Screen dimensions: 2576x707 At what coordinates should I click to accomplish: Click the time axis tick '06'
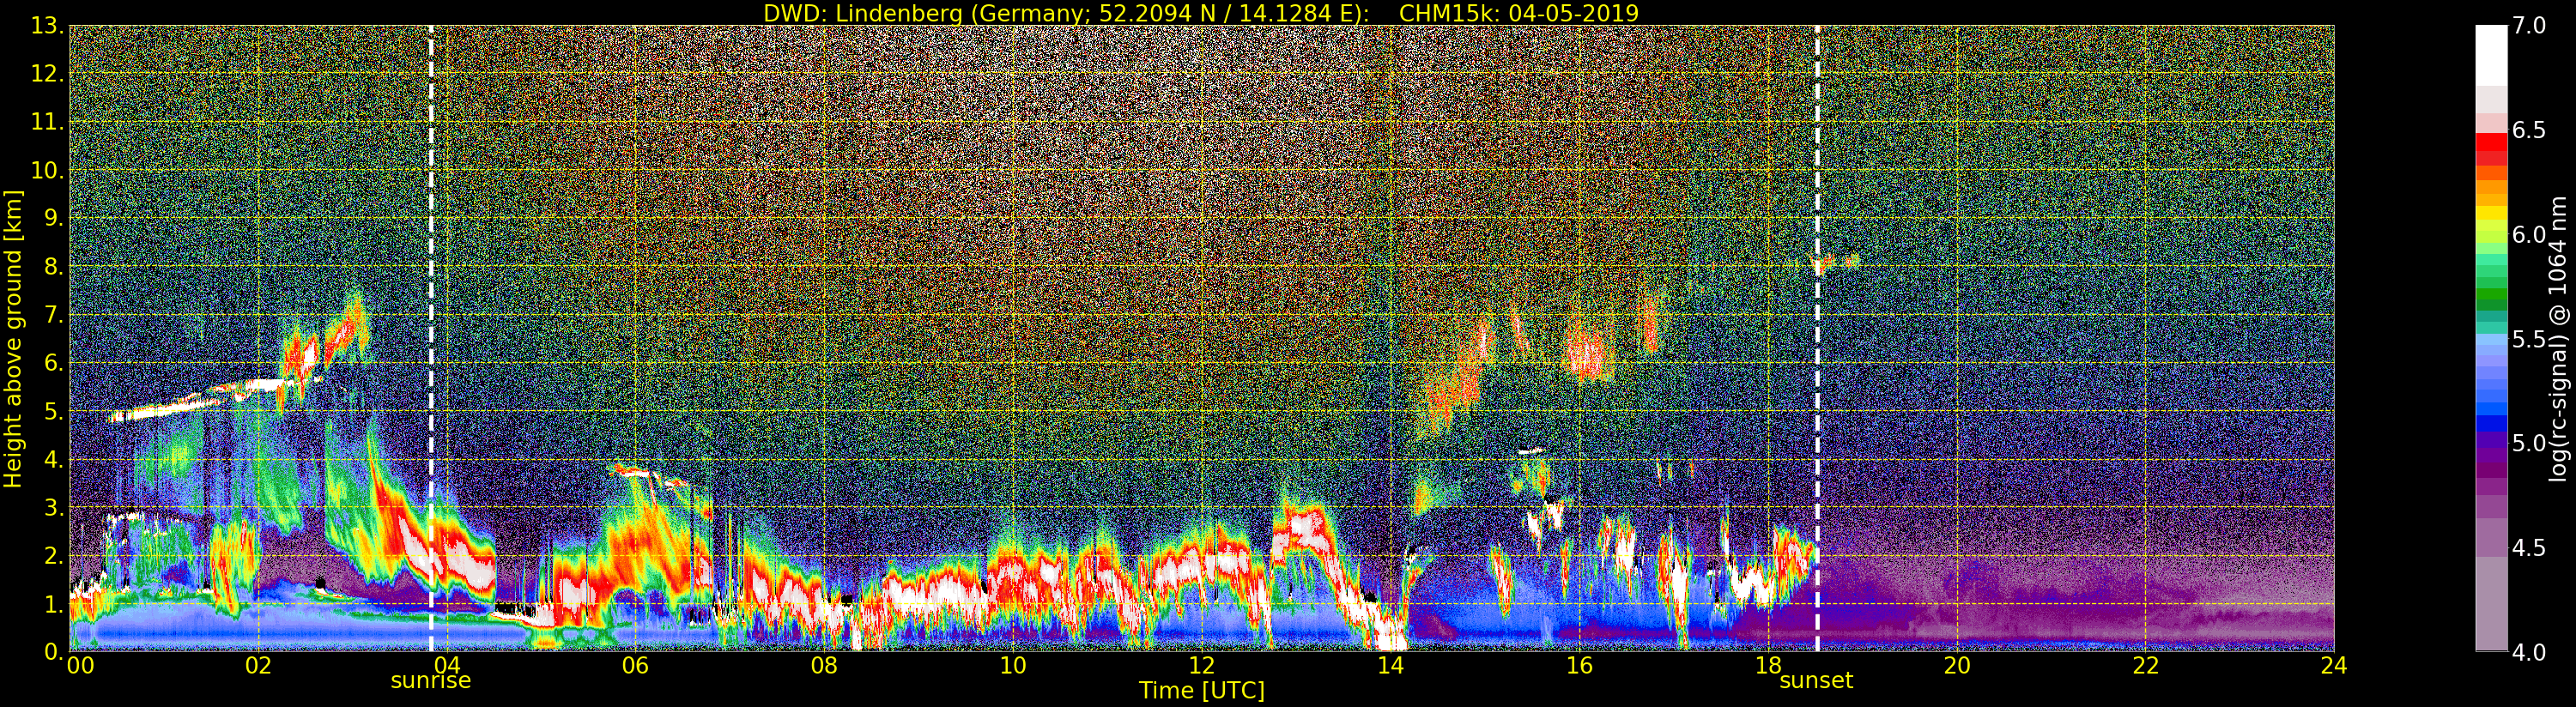tap(635, 666)
